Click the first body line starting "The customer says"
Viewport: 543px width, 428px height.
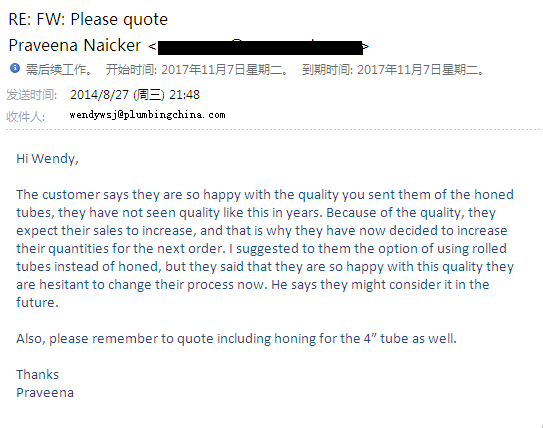click(265, 195)
